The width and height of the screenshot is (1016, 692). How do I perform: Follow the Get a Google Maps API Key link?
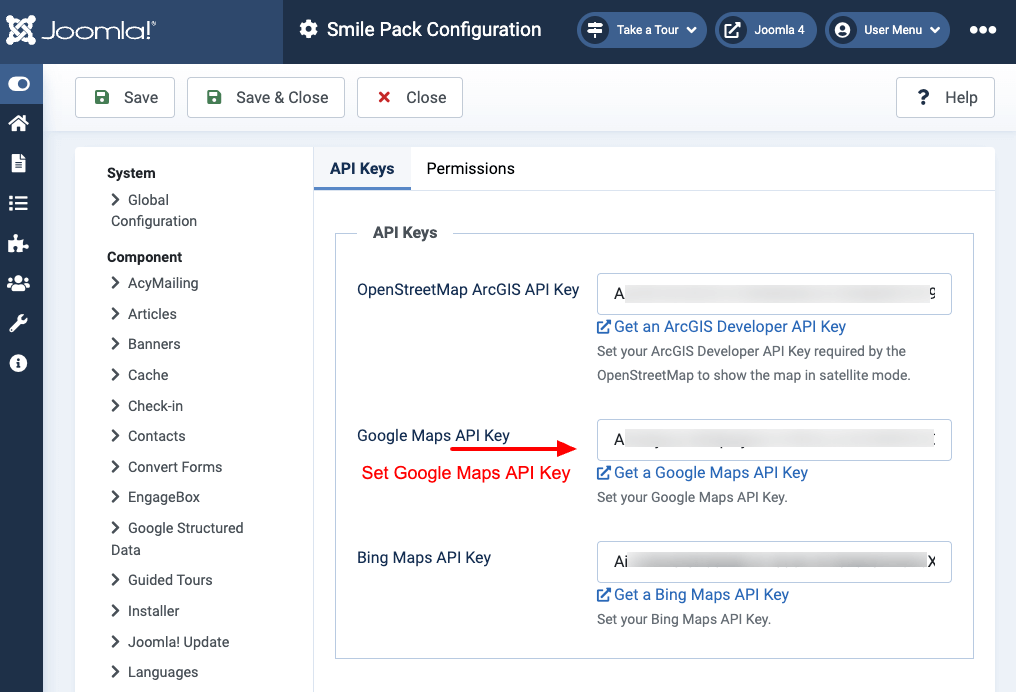(x=711, y=473)
